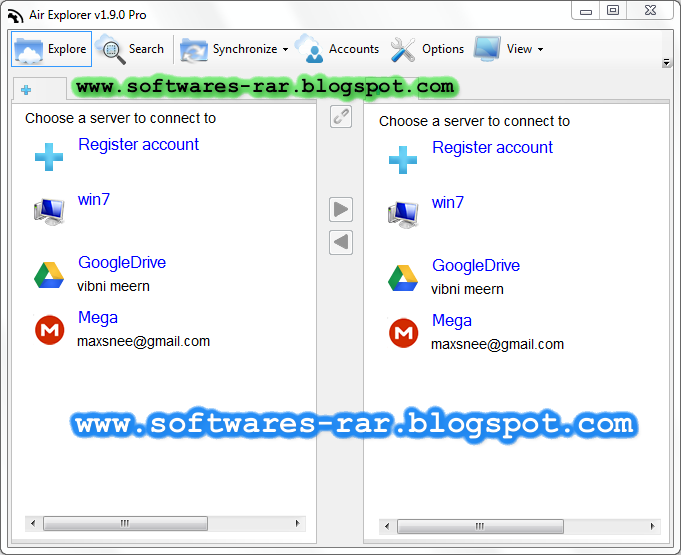This screenshot has height=555, width=681.
Task: Click right pane blue plus icon
Action: click(x=403, y=160)
